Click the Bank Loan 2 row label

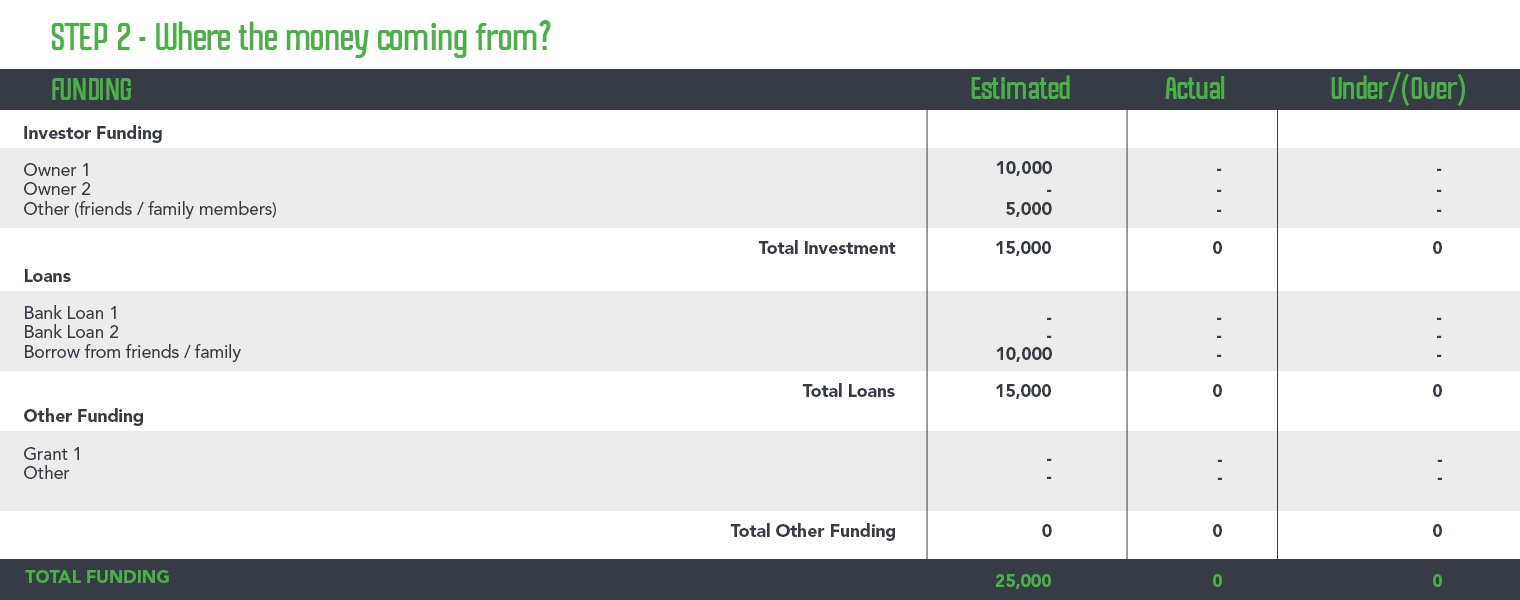(x=71, y=332)
